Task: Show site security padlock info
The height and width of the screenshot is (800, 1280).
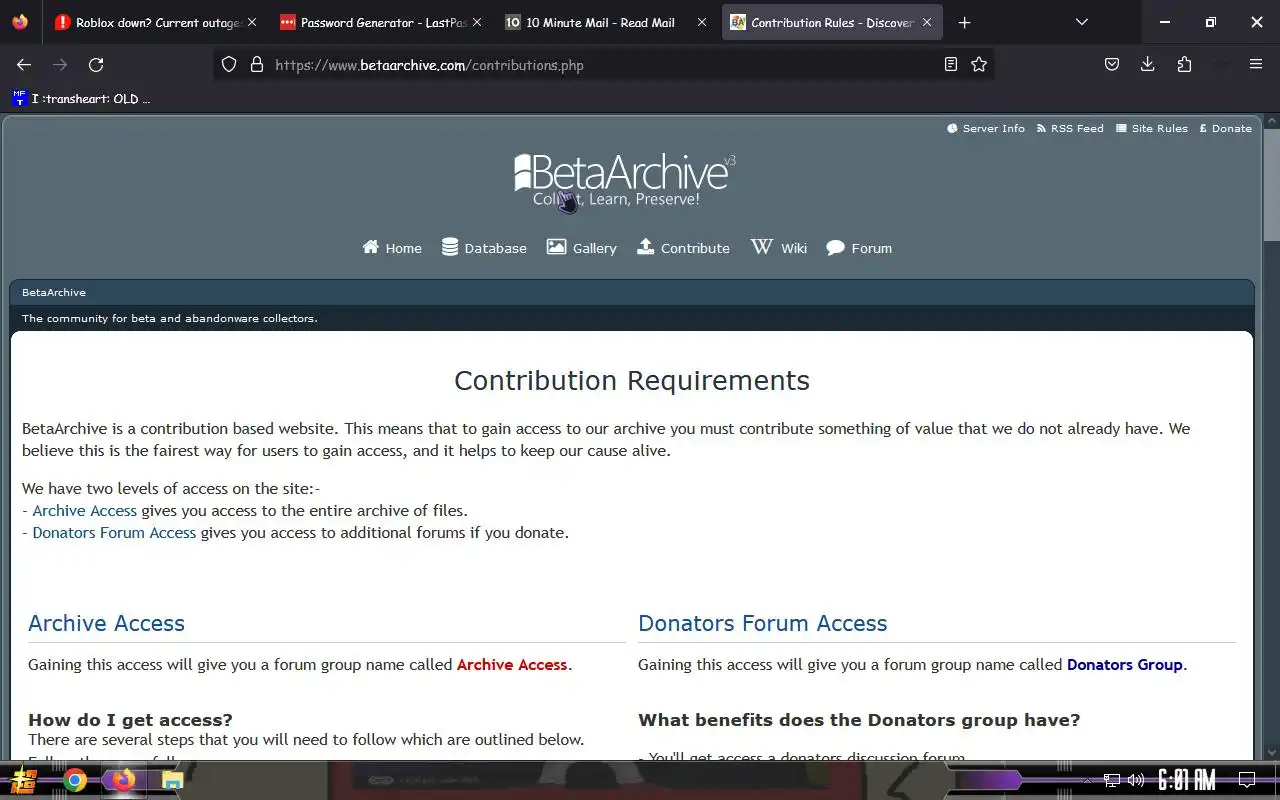Action: coord(257,64)
